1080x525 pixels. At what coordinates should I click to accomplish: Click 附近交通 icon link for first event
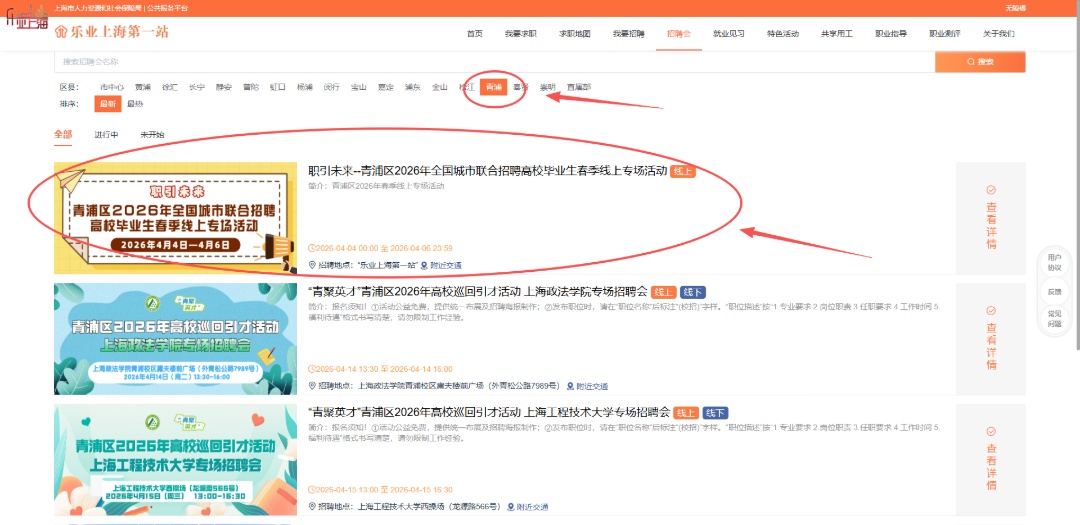tap(441, 265)
